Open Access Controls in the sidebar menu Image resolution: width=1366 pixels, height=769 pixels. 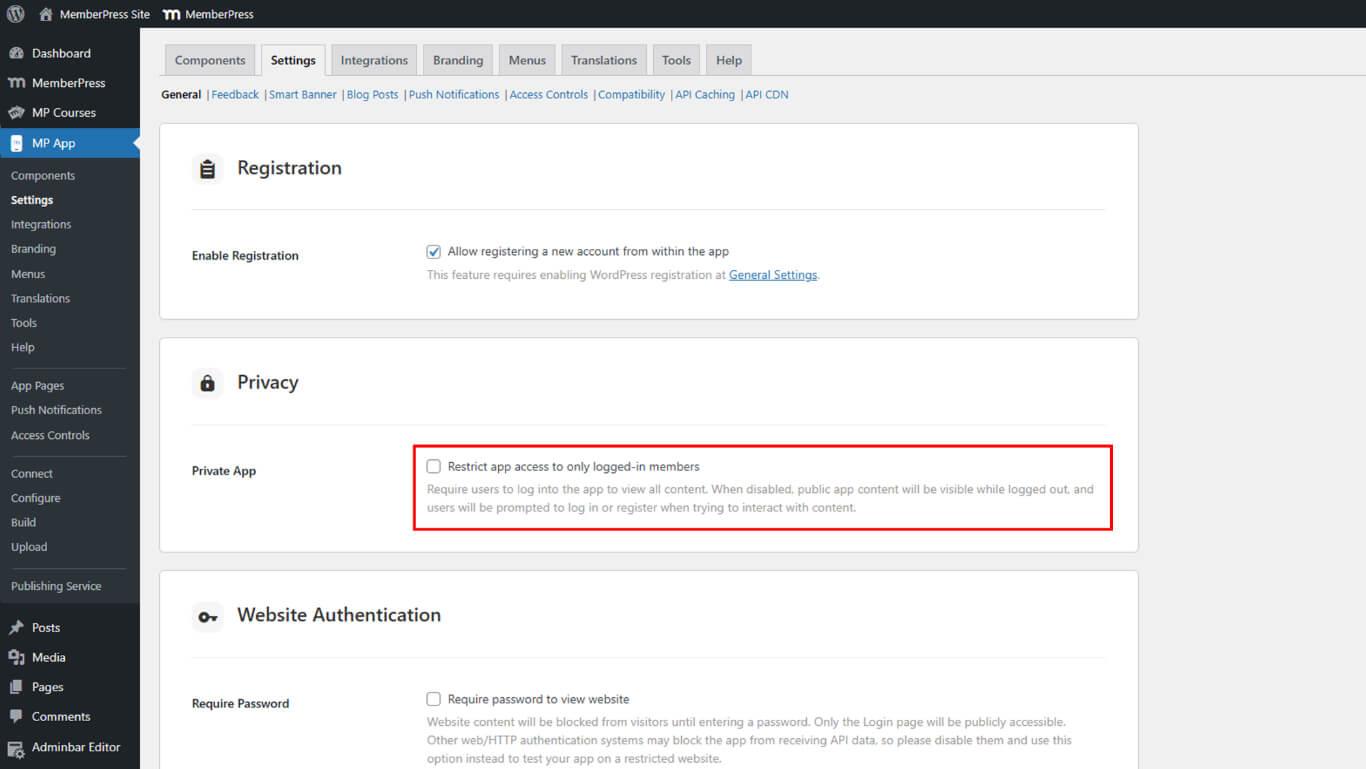coord(50,435)
